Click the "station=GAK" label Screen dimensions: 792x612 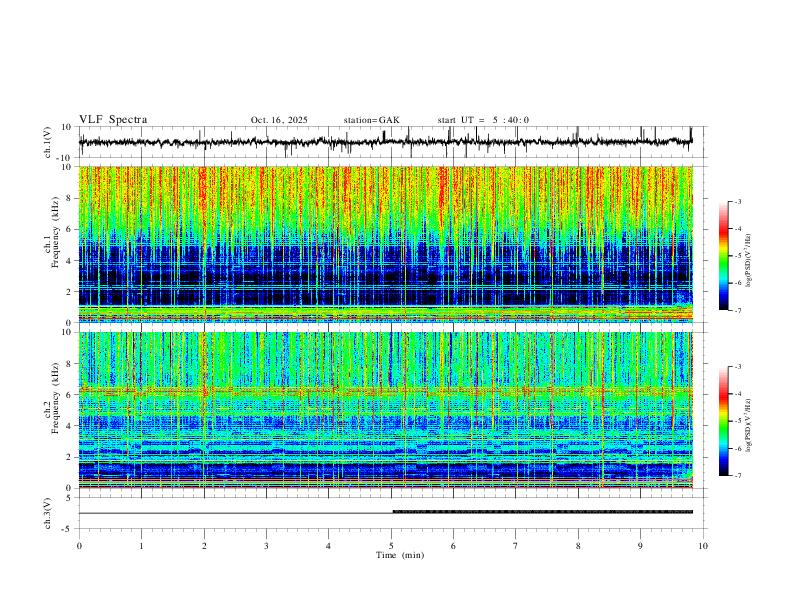coord(372,120)
